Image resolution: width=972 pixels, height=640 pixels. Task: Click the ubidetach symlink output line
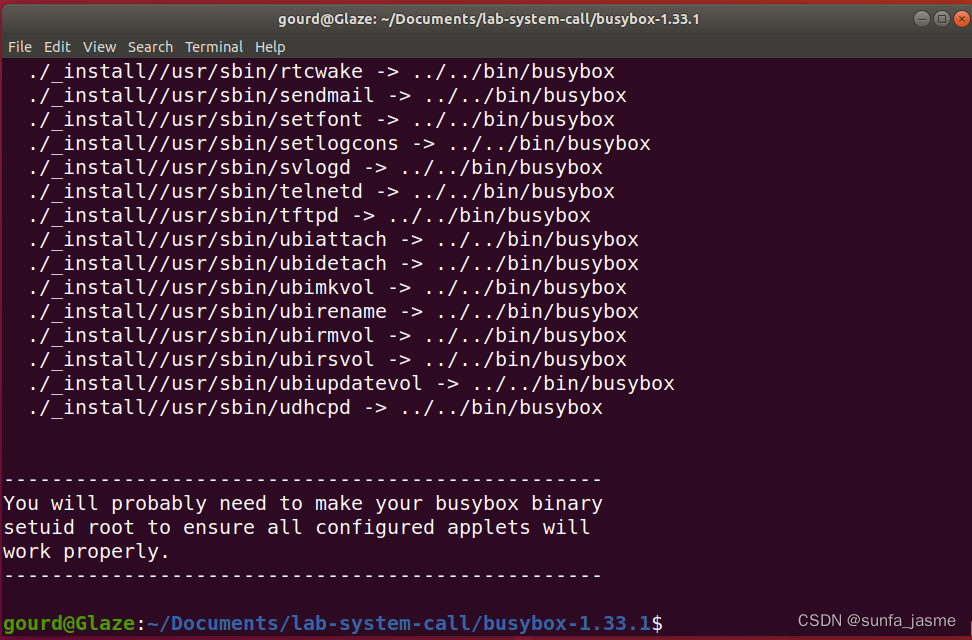(x=334, y=264)
